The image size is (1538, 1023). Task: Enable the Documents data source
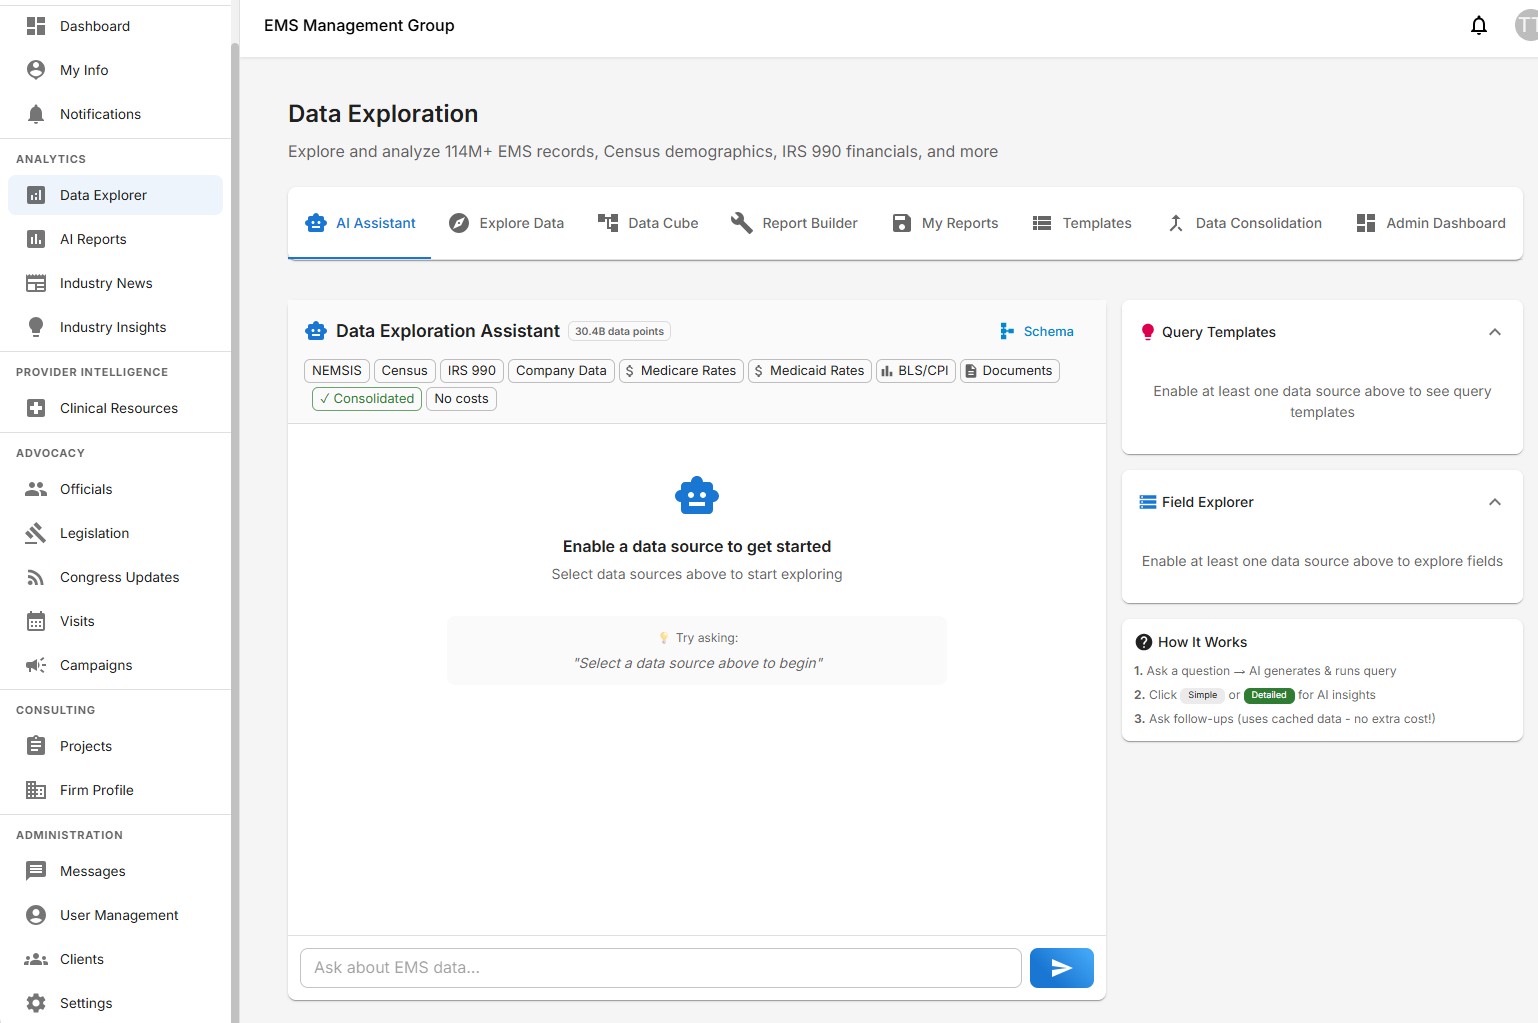[1010, 371]
